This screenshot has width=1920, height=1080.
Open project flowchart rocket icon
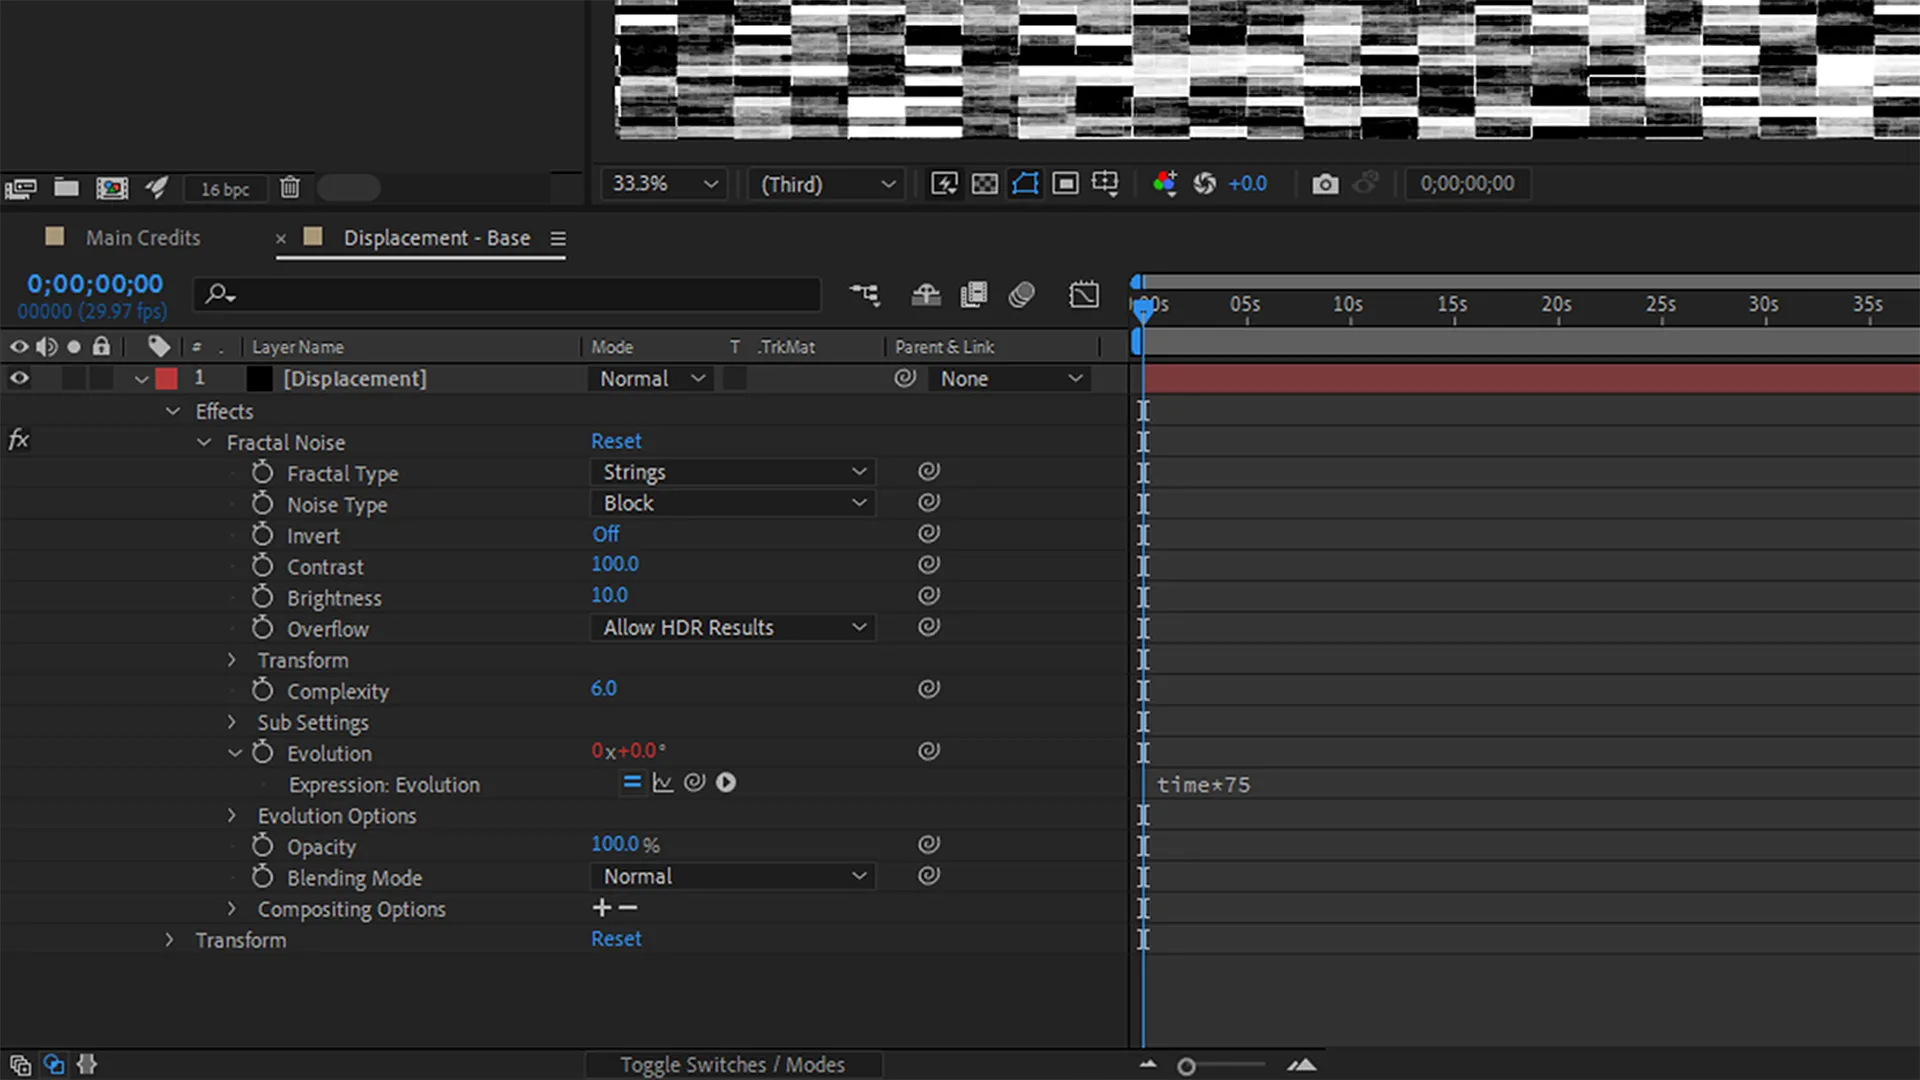tap(156, 187)
